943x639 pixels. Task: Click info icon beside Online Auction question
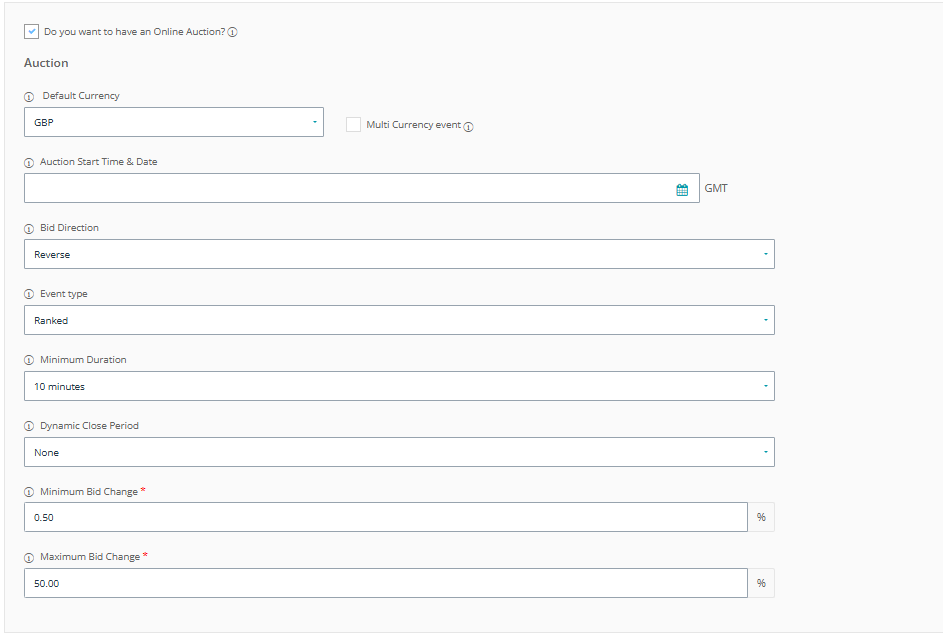pos(232,32)
